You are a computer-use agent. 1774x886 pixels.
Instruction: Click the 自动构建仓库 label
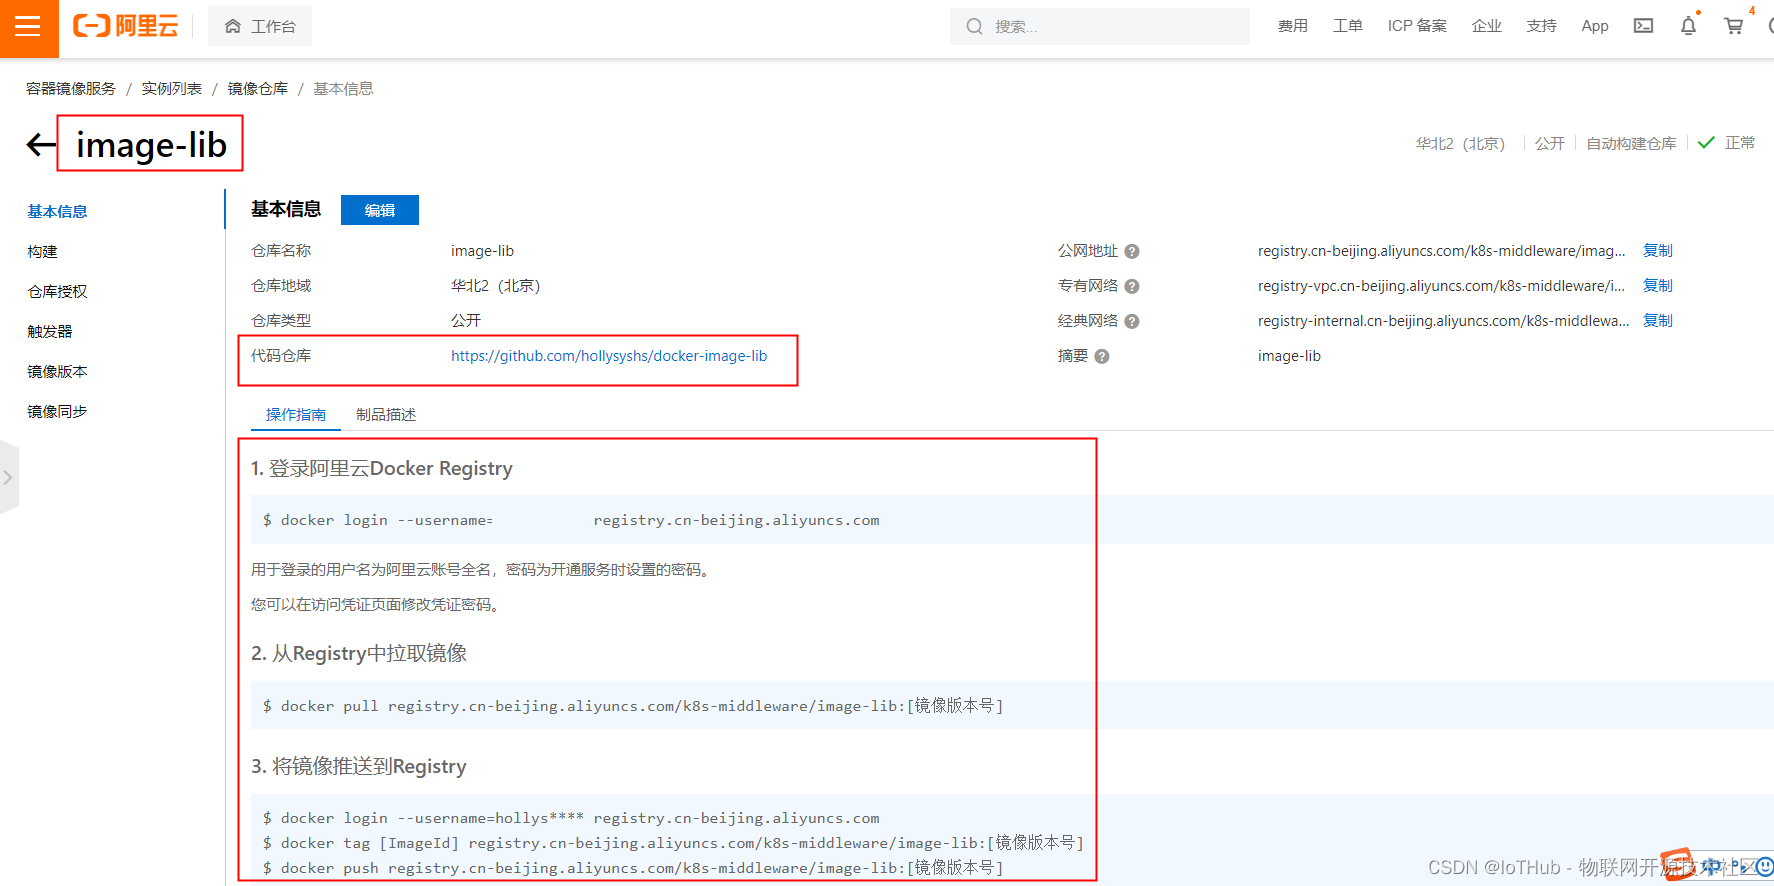(x=1631, y=143)
